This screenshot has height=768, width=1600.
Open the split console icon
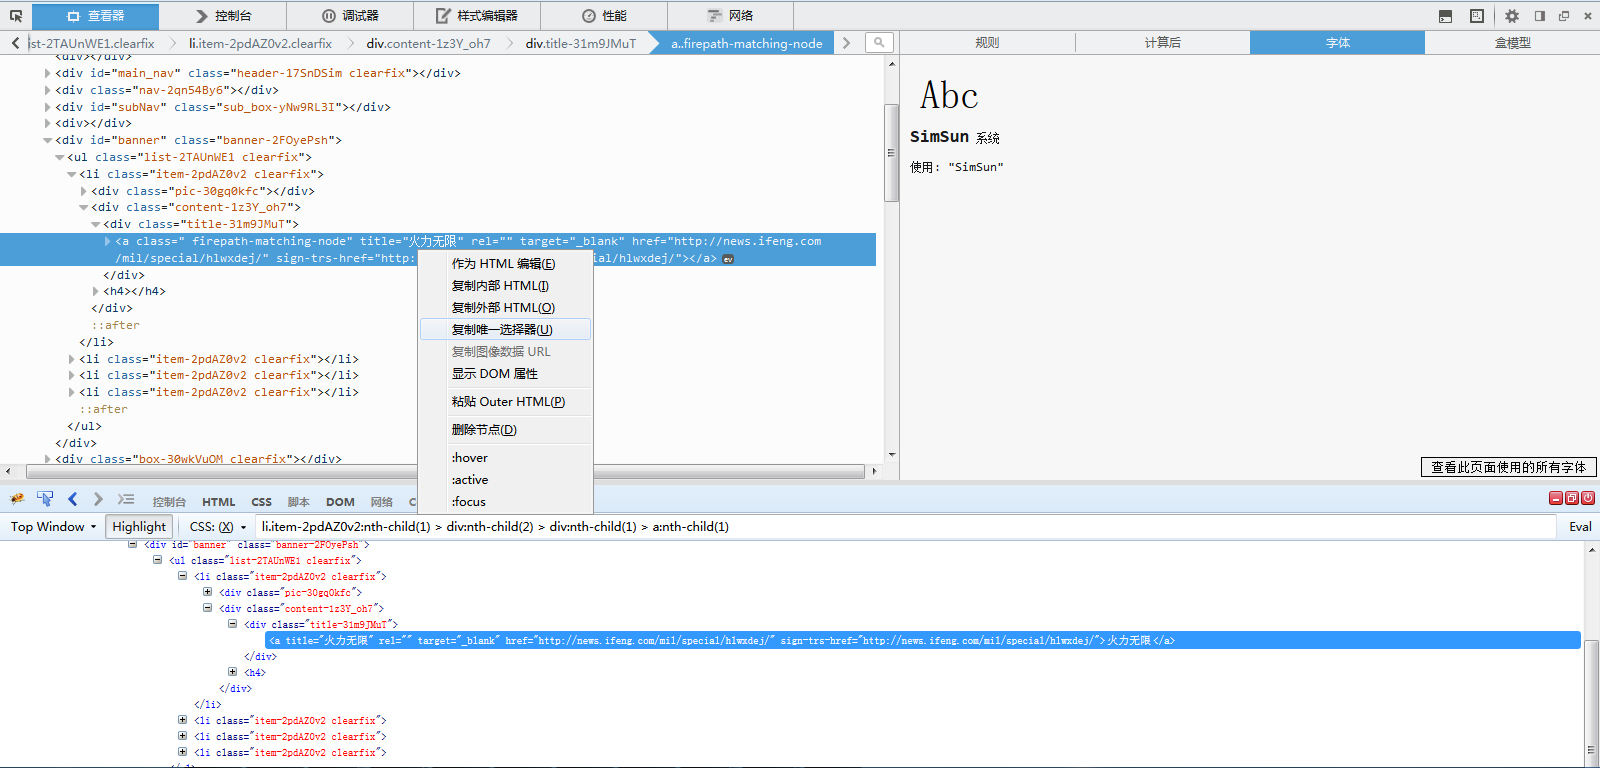pyautogui.click(x=1445, y=16)
